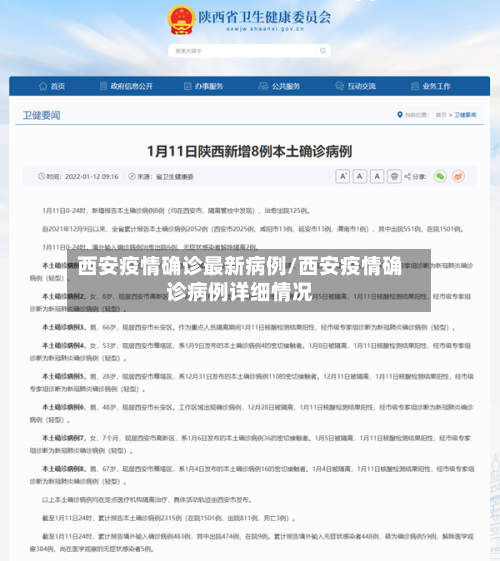Click the icon beside 业务工作
The height and width of the screenshot is (561, 500).
[415, 86]
